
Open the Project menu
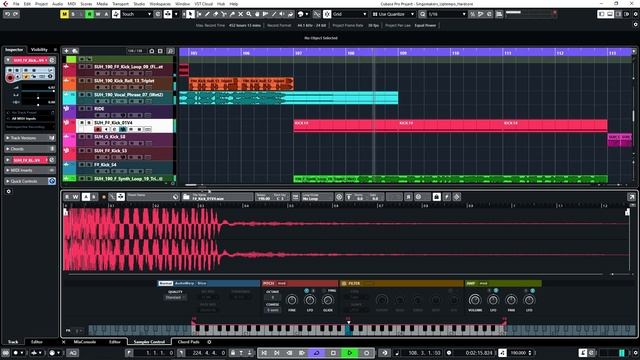coord(41,4)
